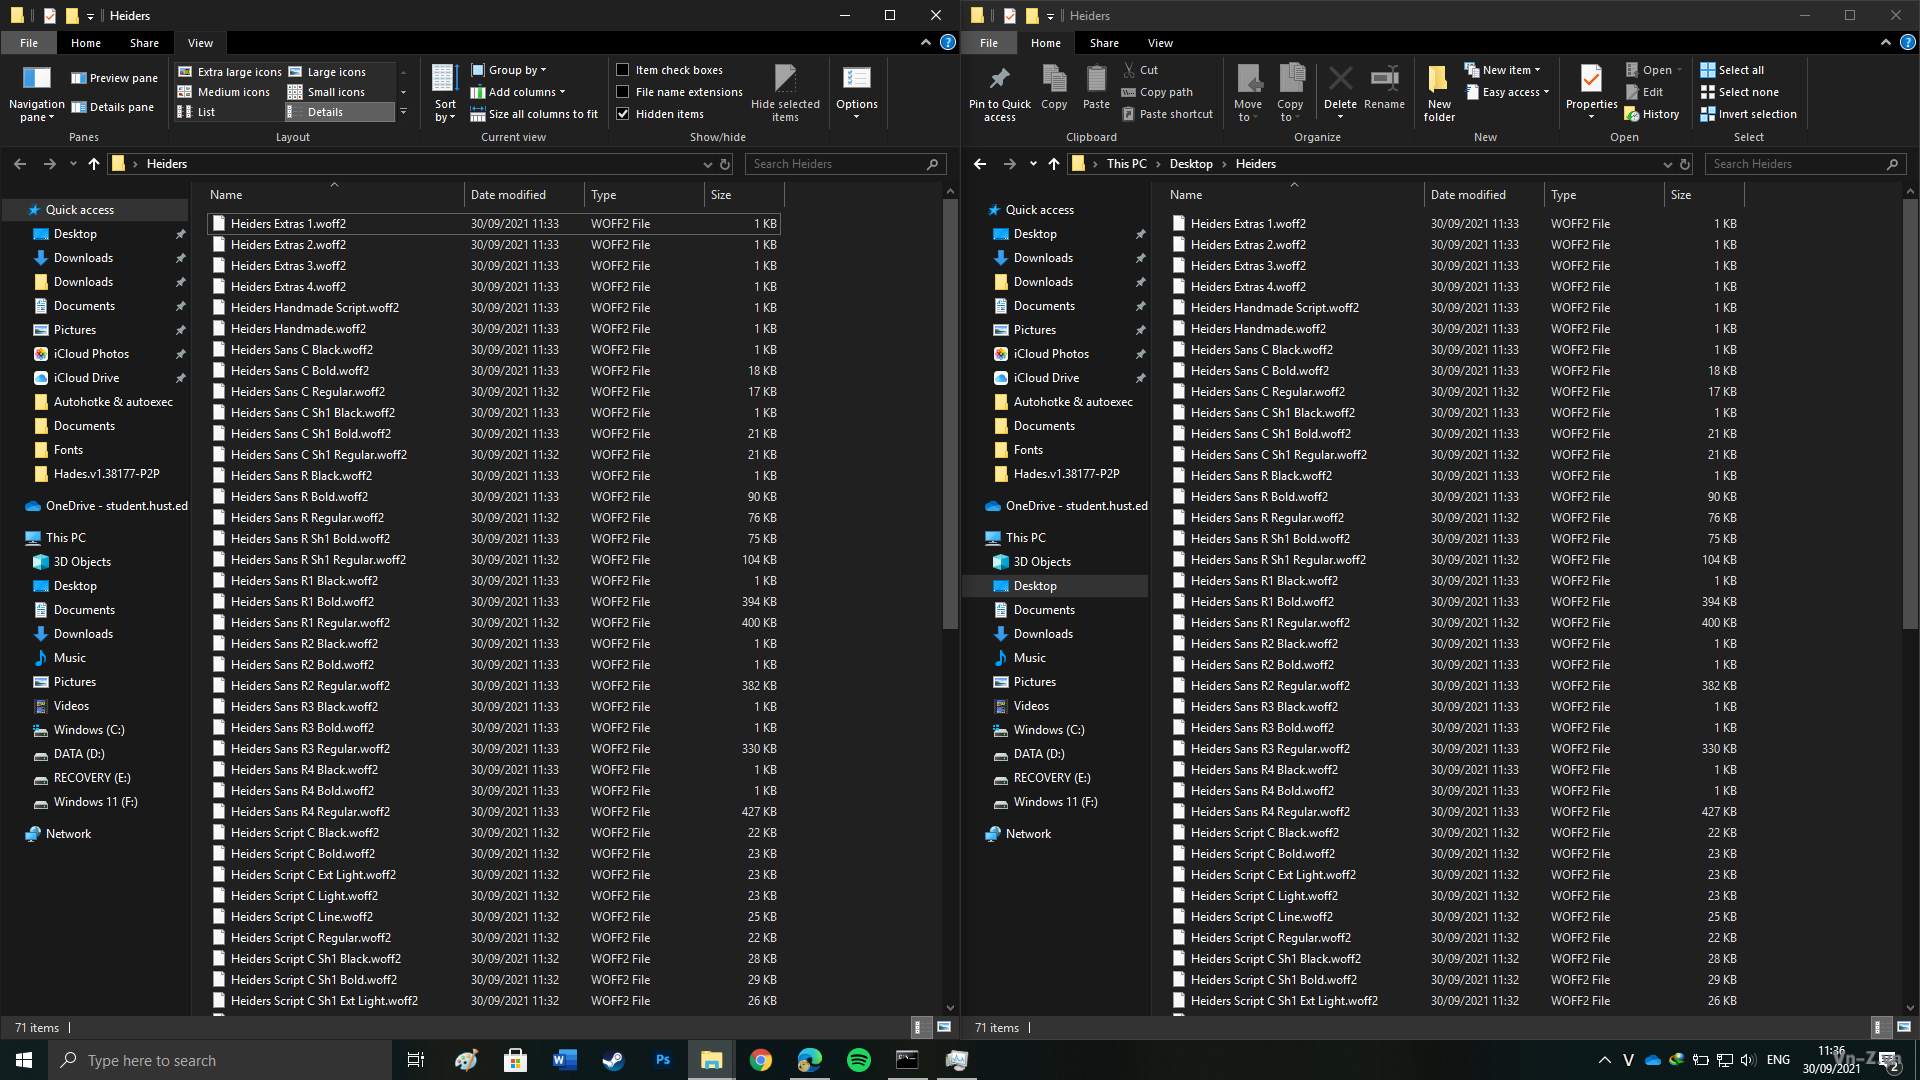This screenshot has width=1920, height=1080.
Task: Switch to View tab in right window
Action: [x=1160, y=43]
